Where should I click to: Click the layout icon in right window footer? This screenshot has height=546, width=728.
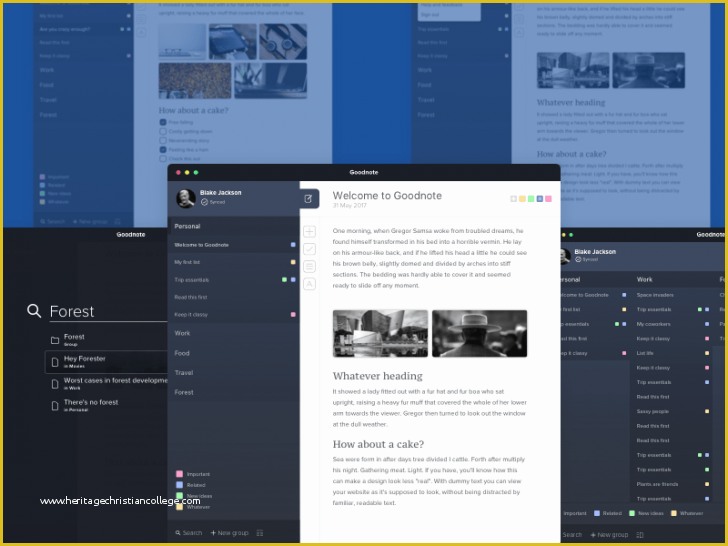[640, 535]
